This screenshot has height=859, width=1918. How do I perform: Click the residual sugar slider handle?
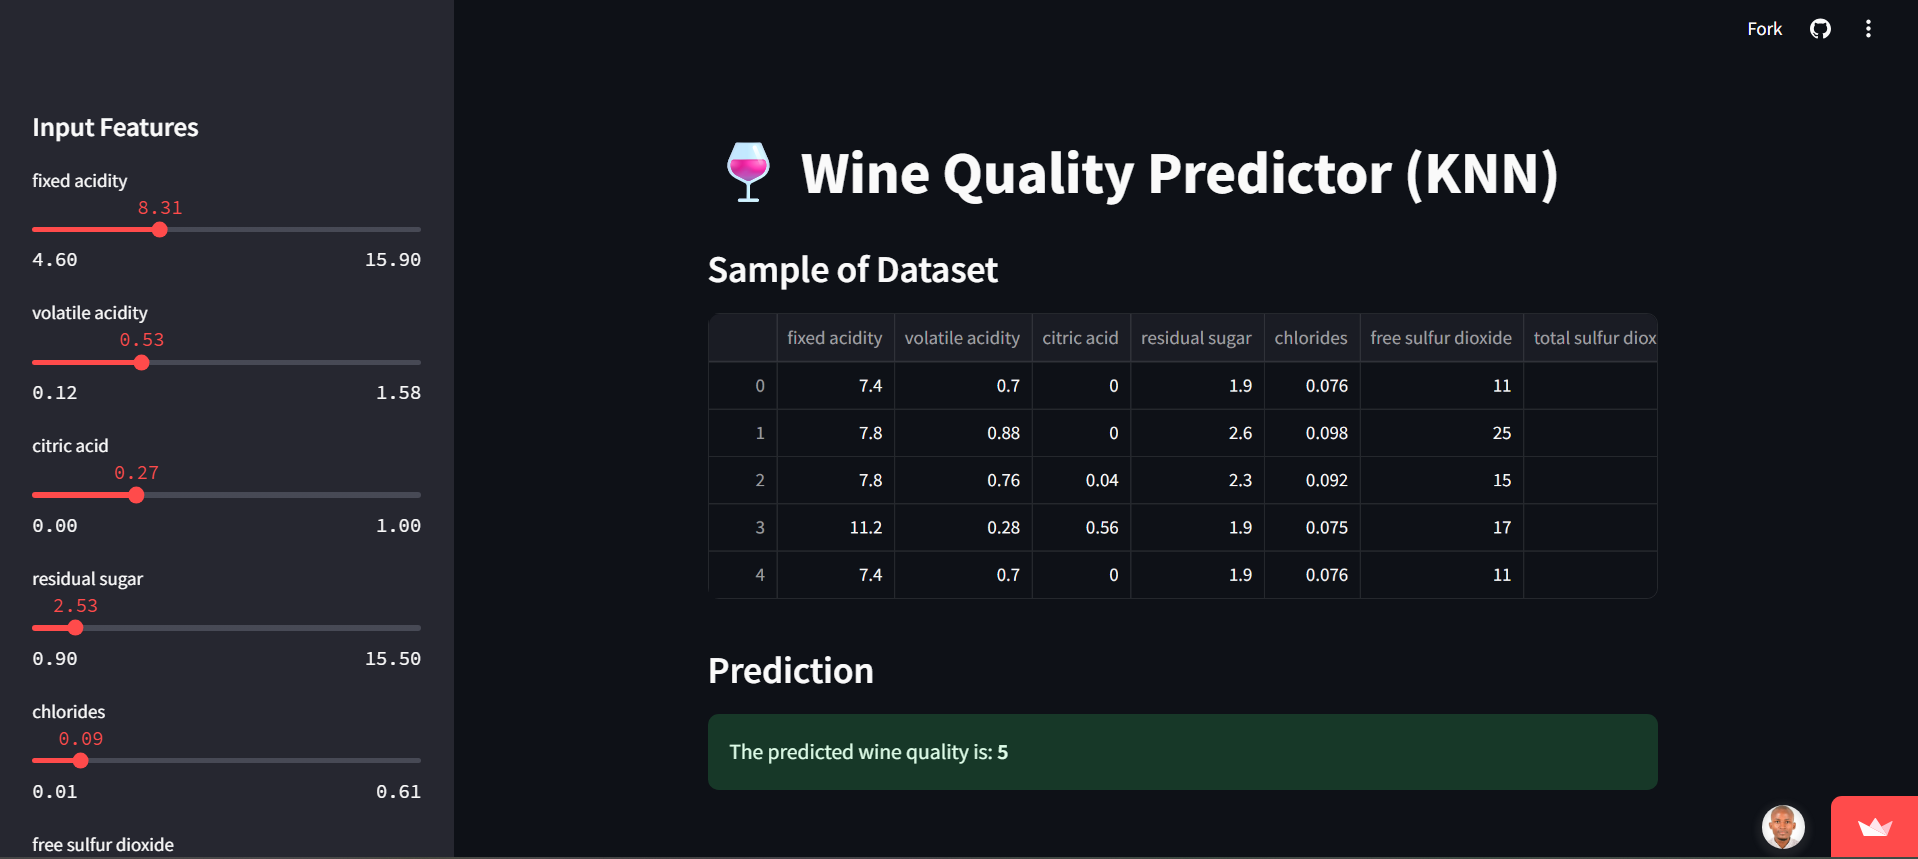(x=76, y=628)
